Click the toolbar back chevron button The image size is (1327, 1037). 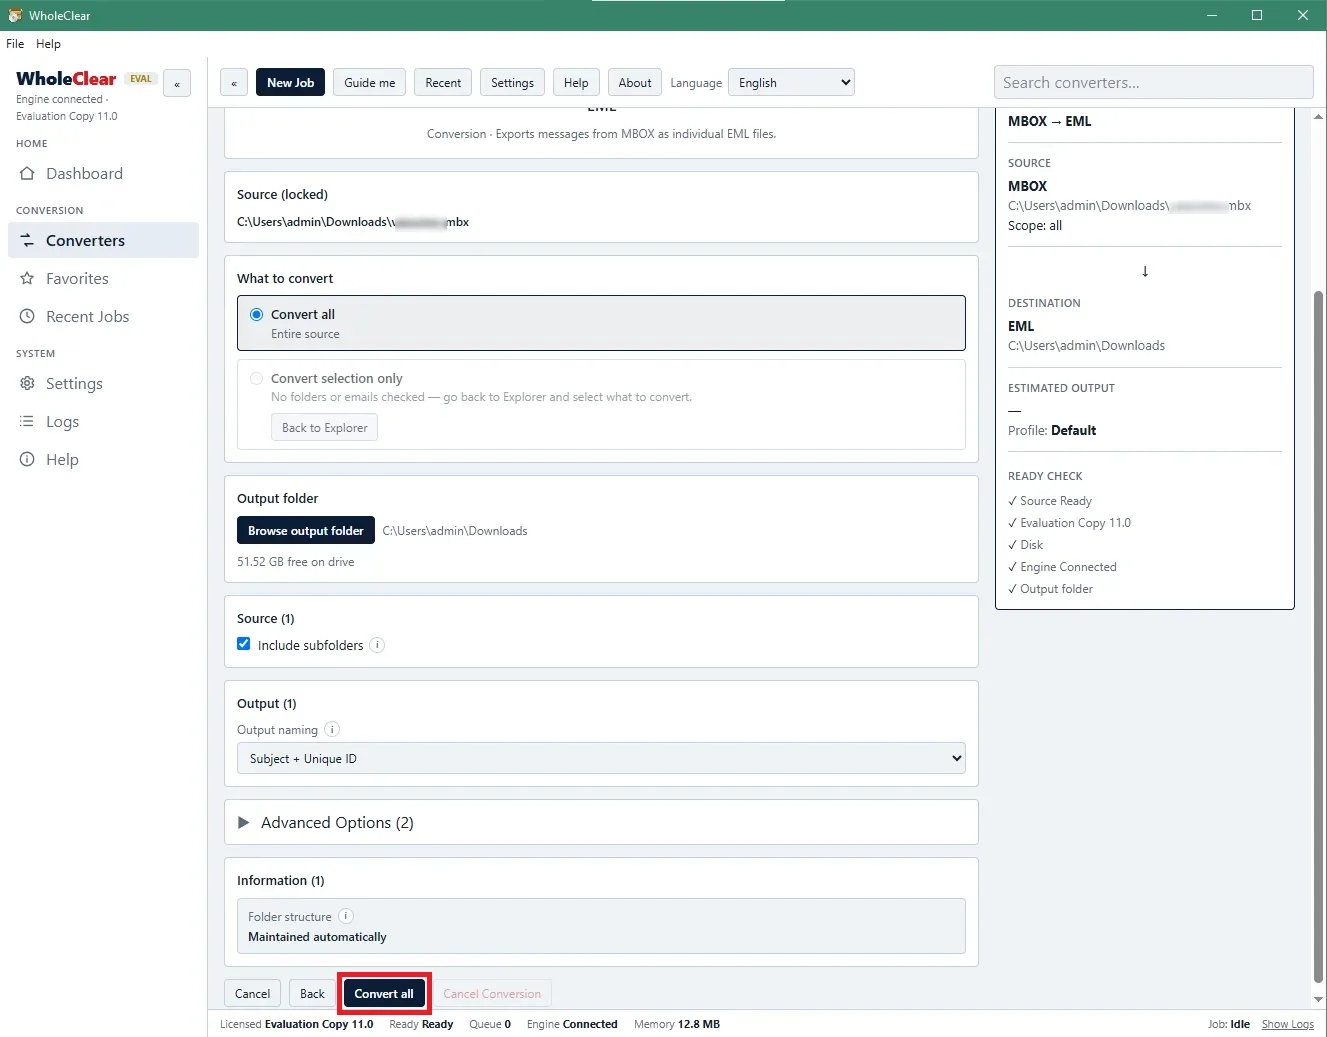234,83
